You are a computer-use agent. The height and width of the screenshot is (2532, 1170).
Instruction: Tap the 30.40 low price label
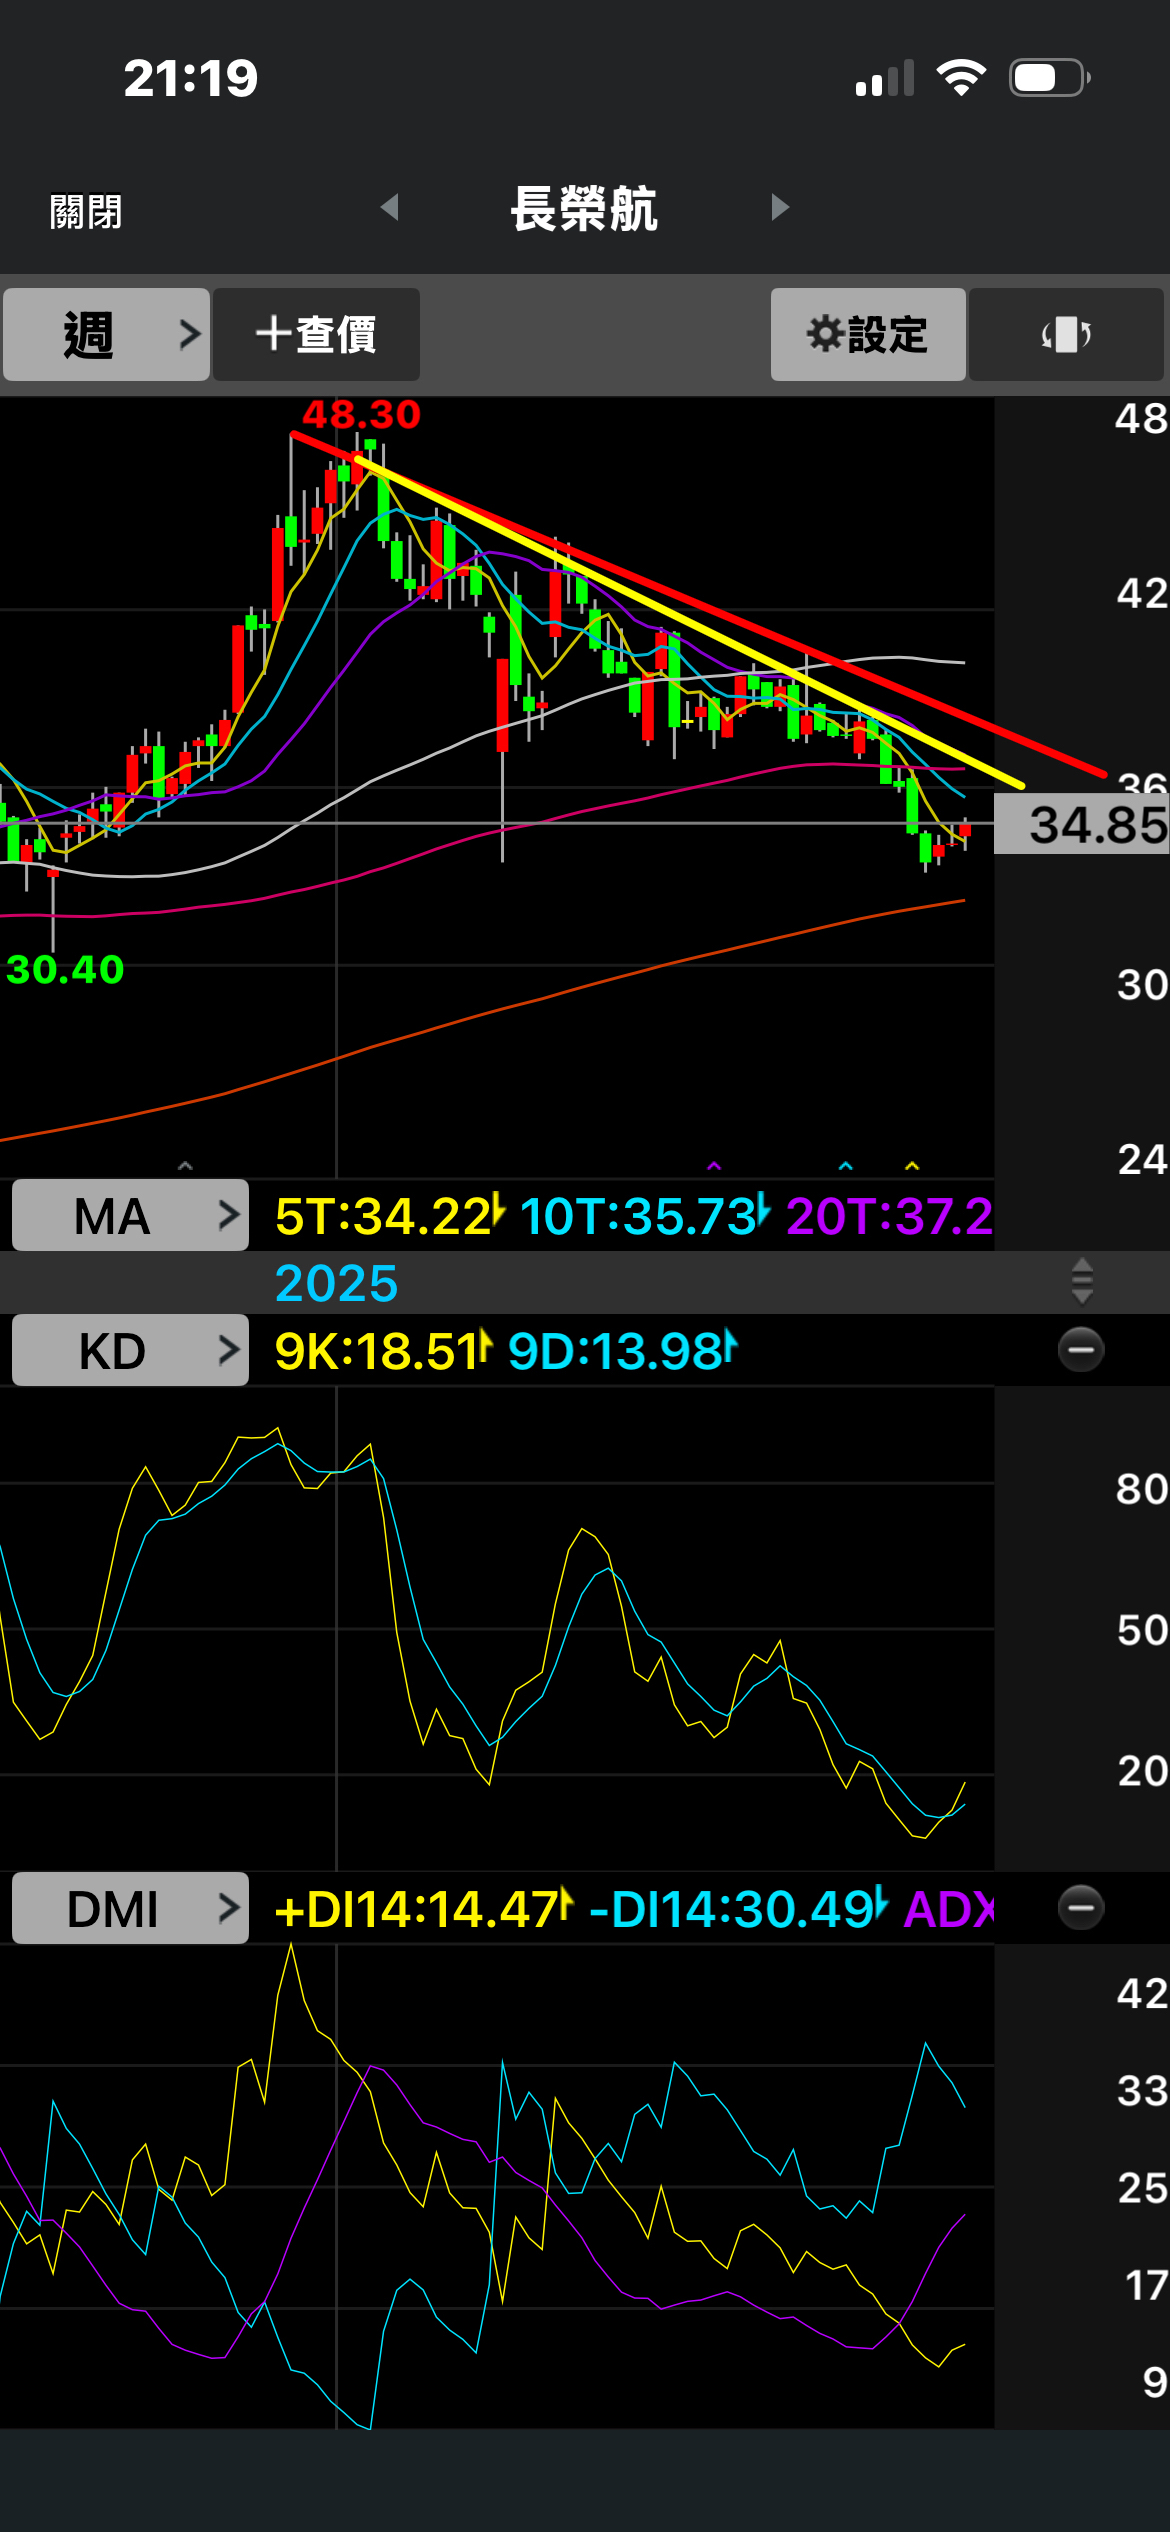[65, 969]
